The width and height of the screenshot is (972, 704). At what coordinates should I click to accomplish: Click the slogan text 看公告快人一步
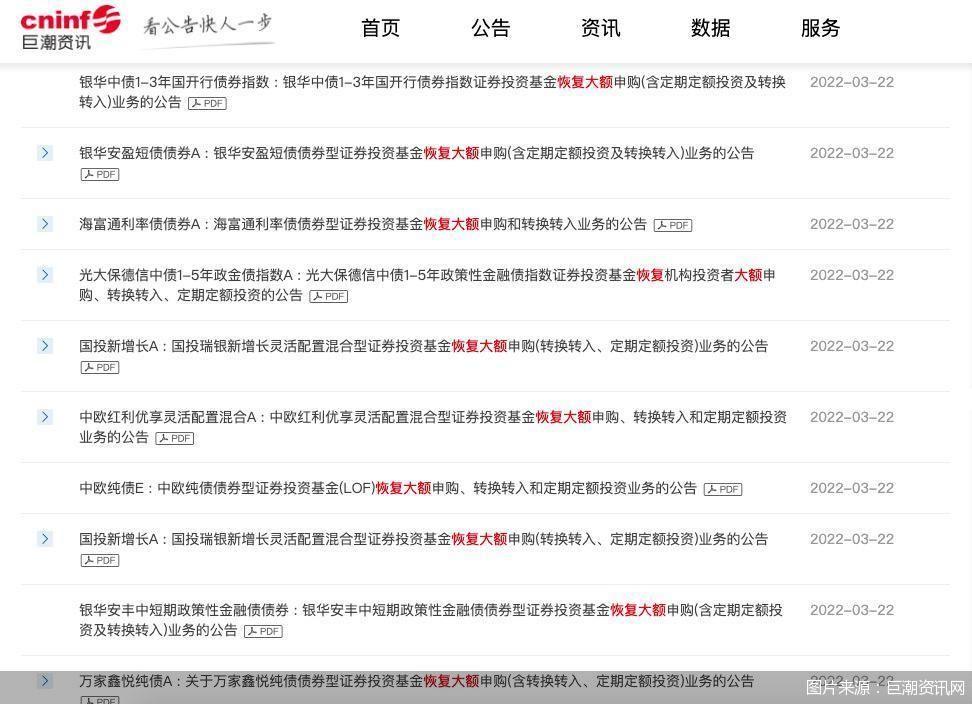click(208, 25)
